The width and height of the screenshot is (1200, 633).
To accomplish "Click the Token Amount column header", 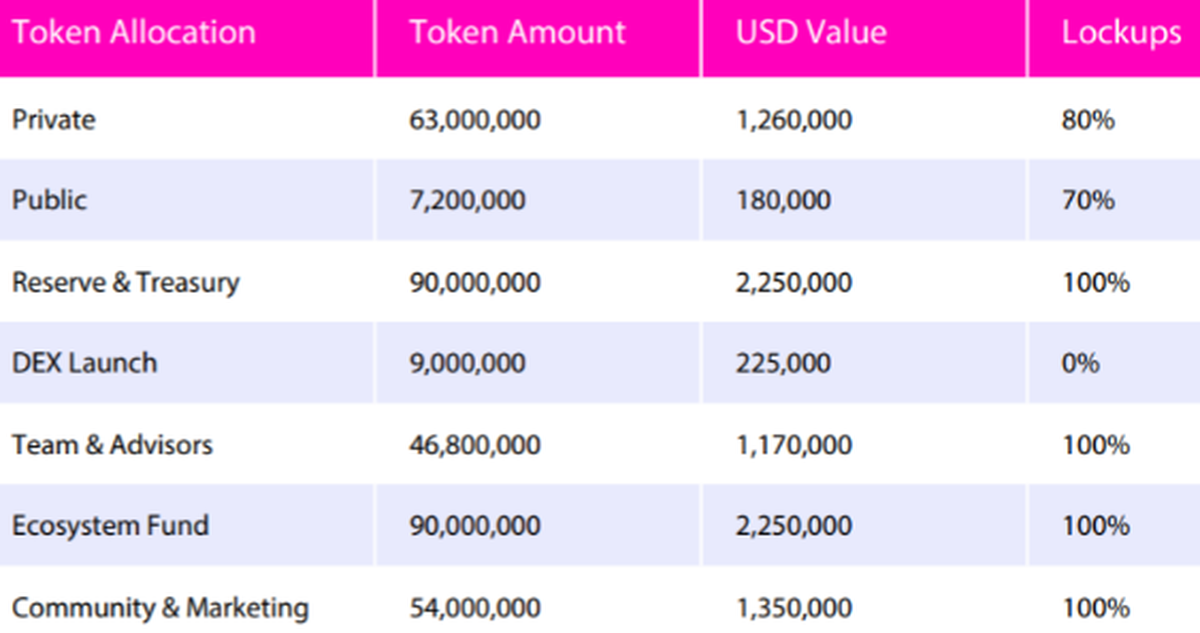I will tap(517, 33).
